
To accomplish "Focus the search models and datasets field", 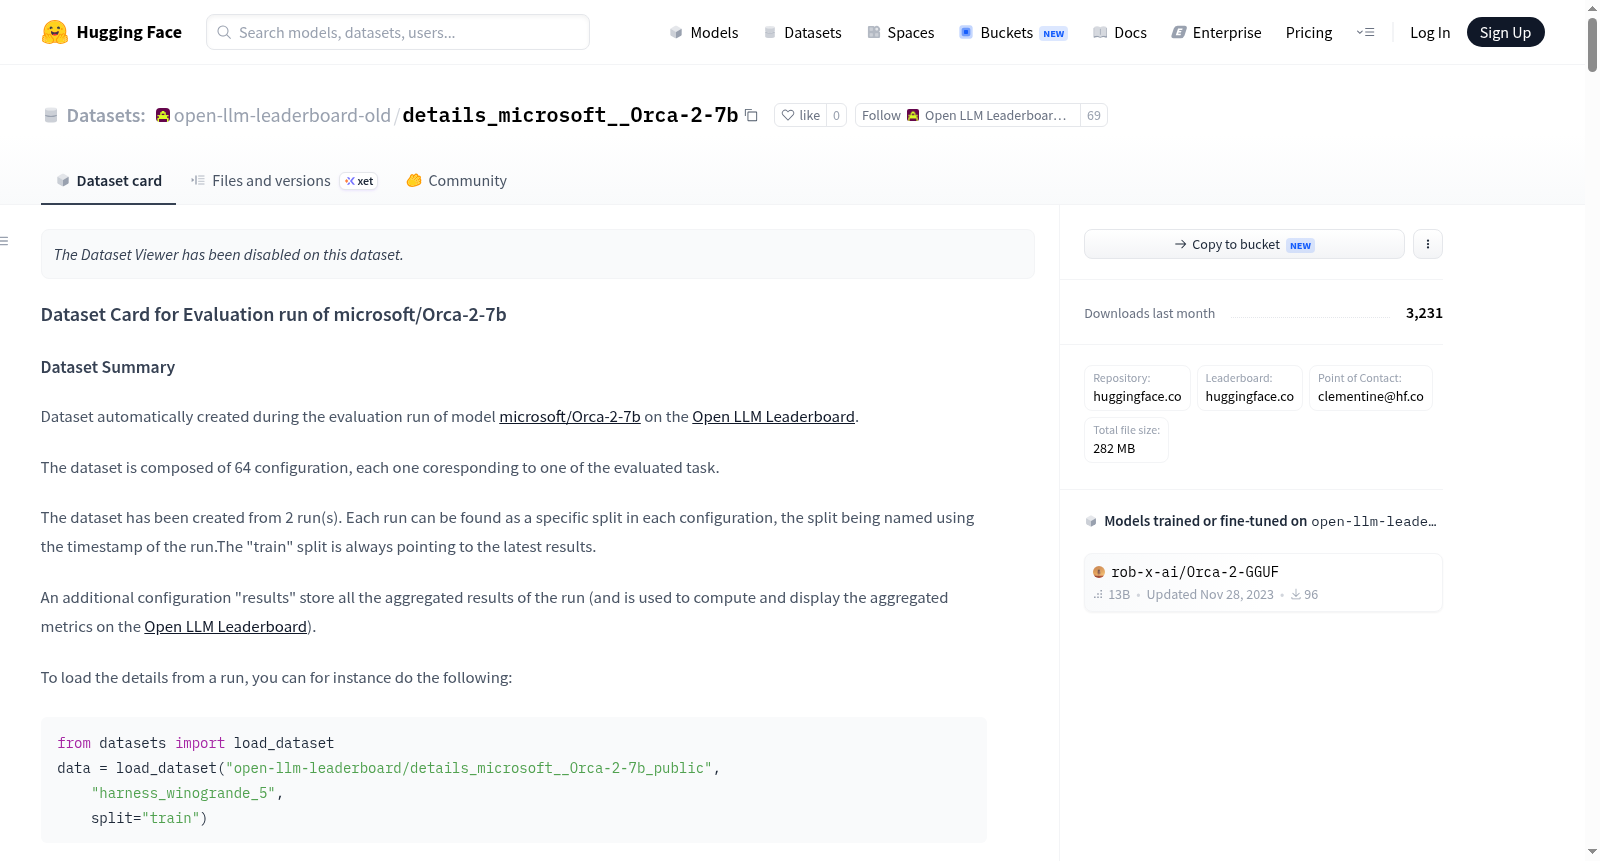I will click(x=398, y=32).
